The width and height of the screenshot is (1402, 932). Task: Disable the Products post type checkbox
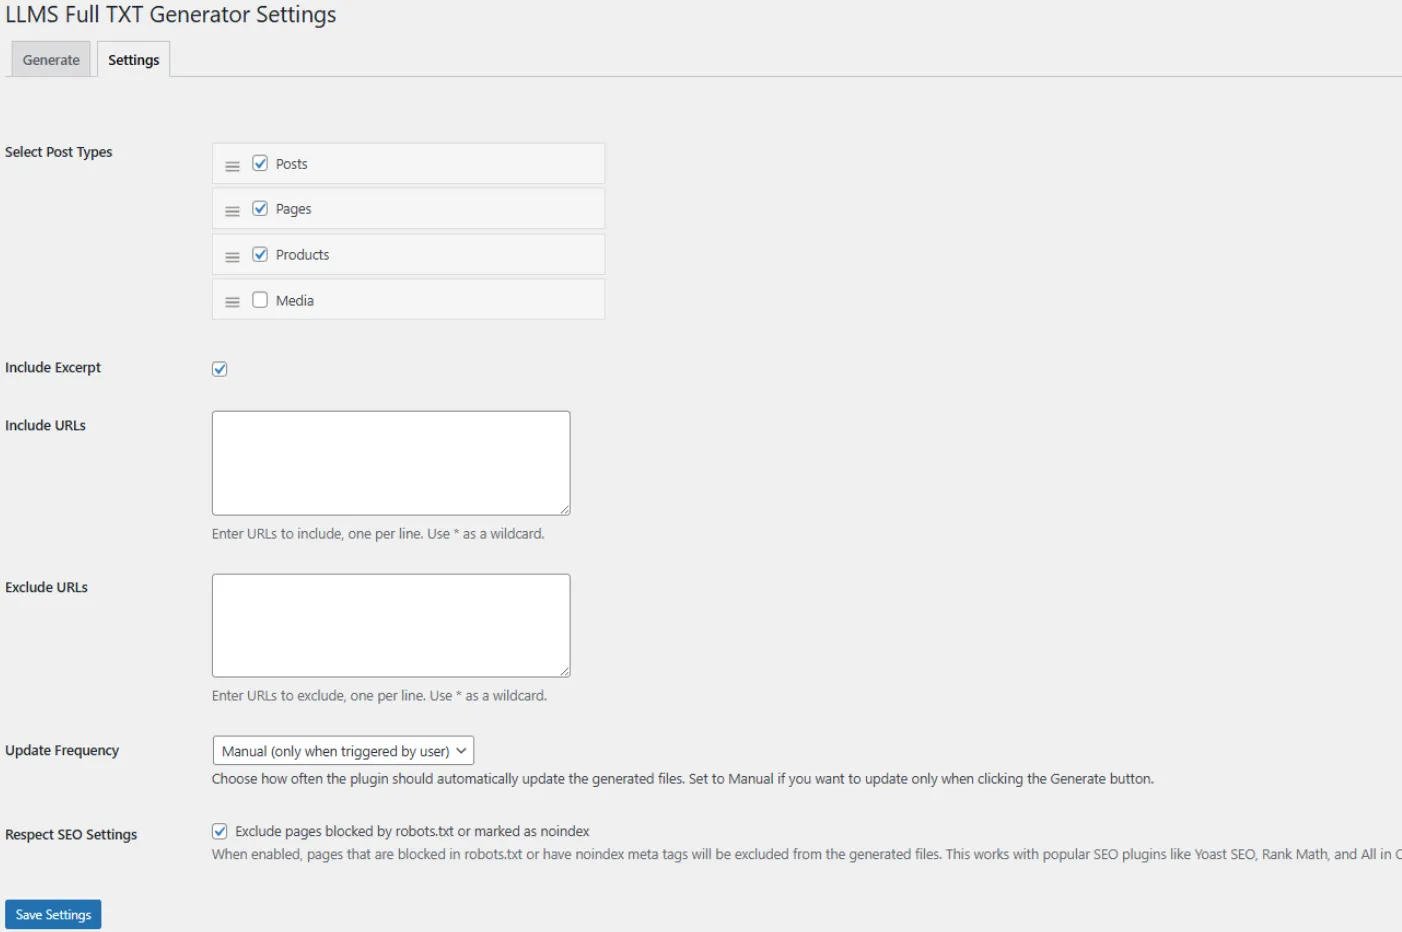[260, 255]
